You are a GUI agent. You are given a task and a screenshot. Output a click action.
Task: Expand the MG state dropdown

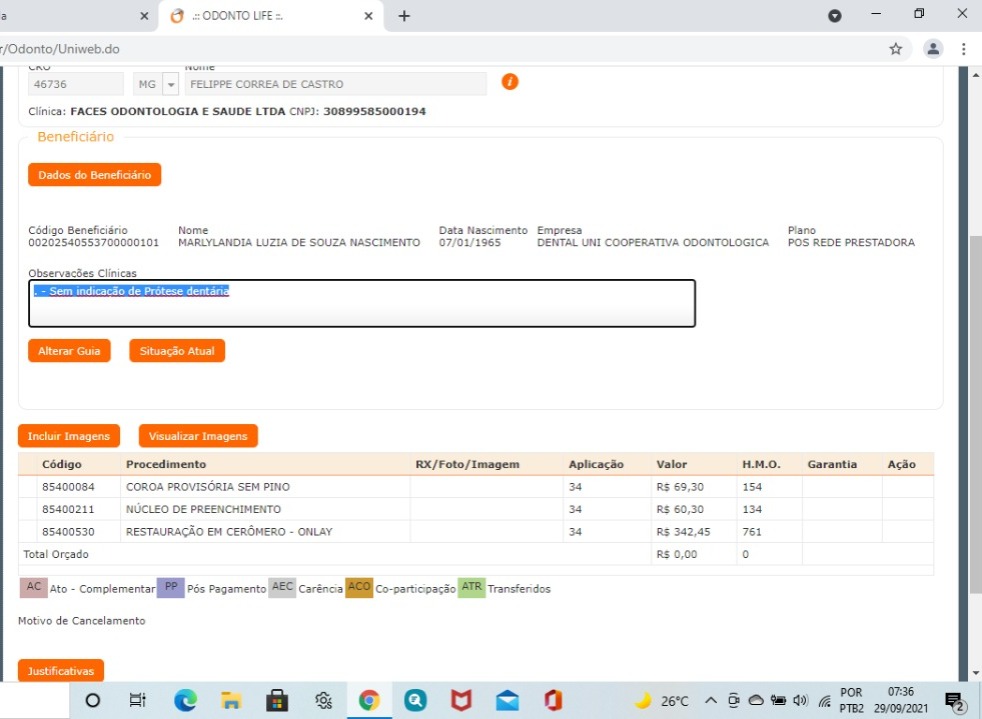(170, 85)
